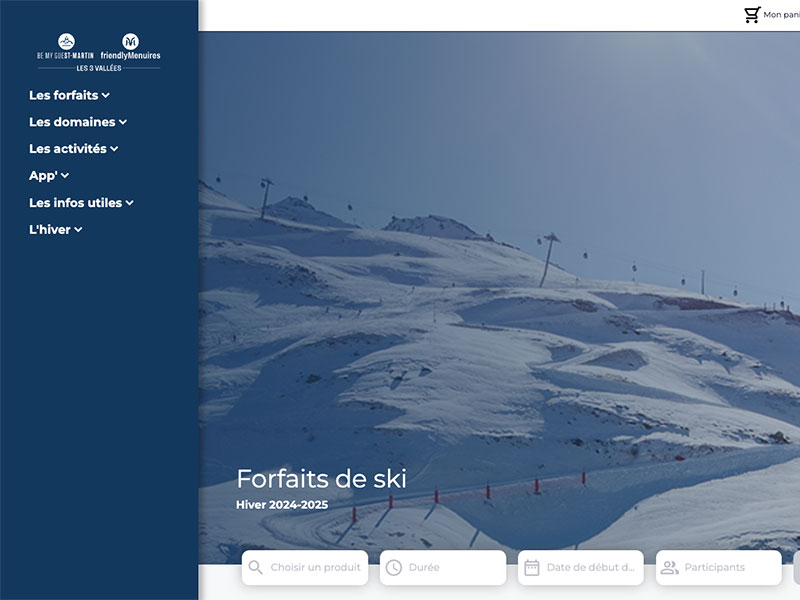Expand the chevron next to Les domaines
800x600 pixels.
click(123, 123)
